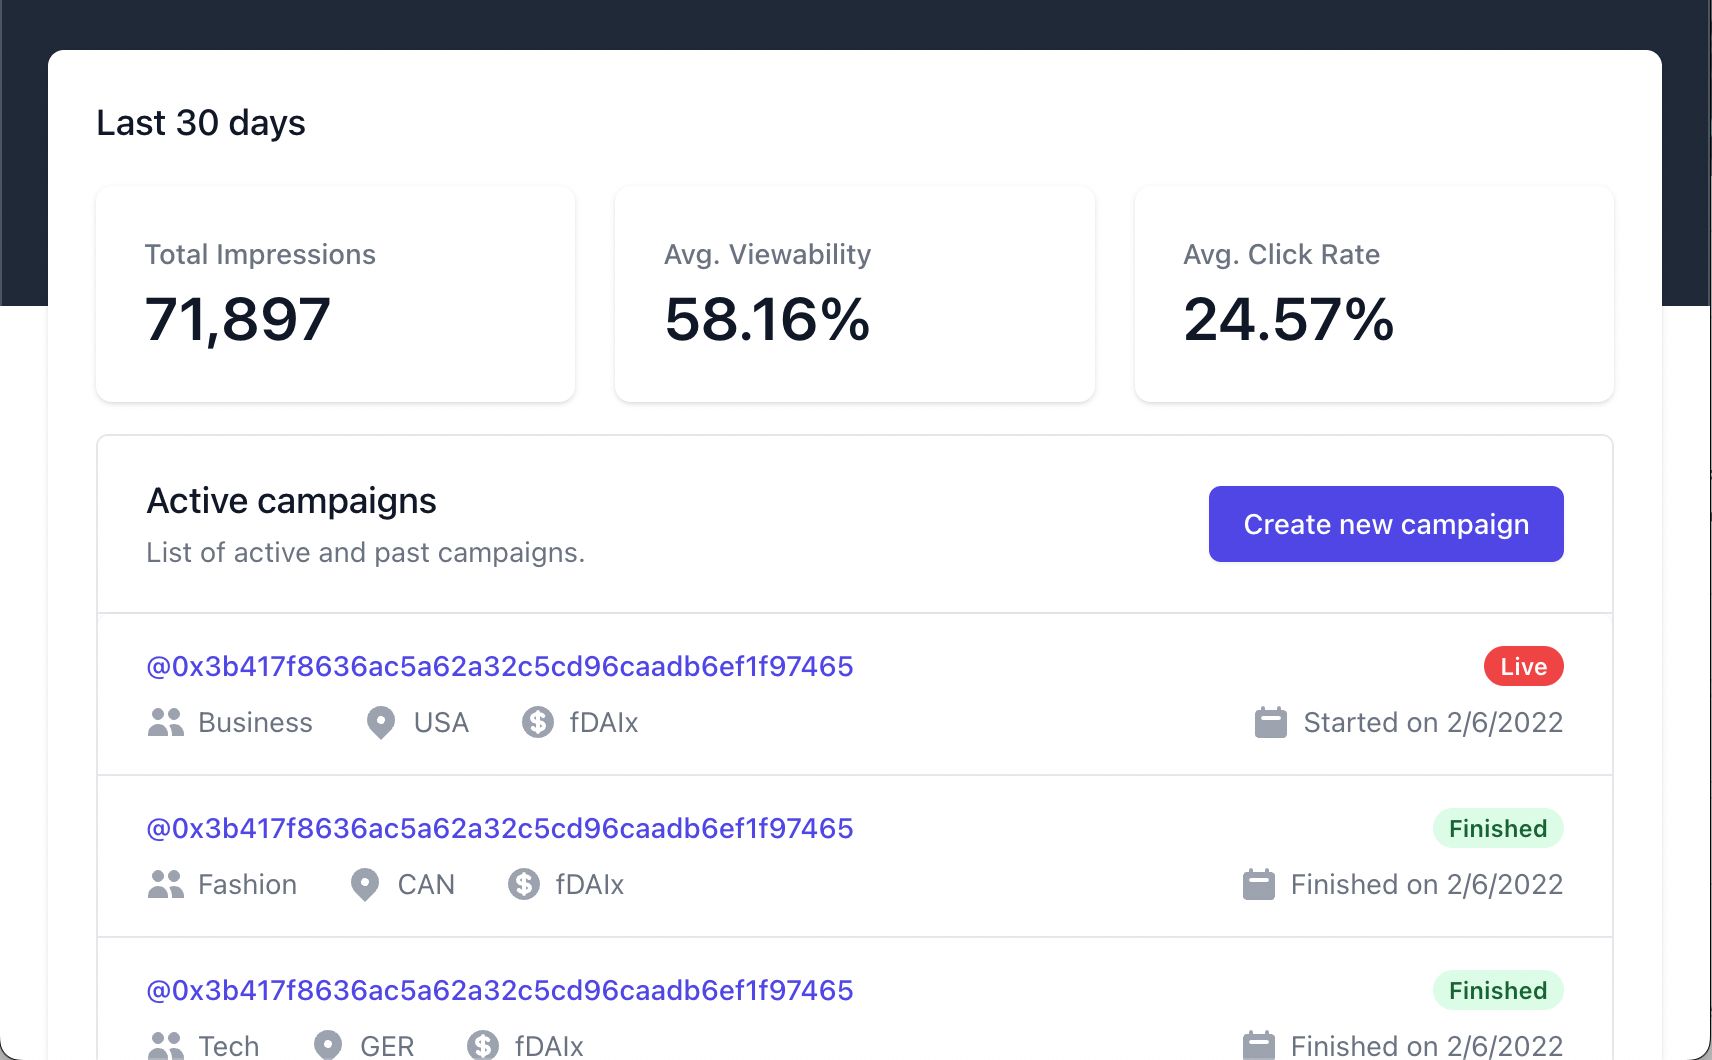Click the location pin icon beside USA
1712x1060 pixels.
[381, 722]
